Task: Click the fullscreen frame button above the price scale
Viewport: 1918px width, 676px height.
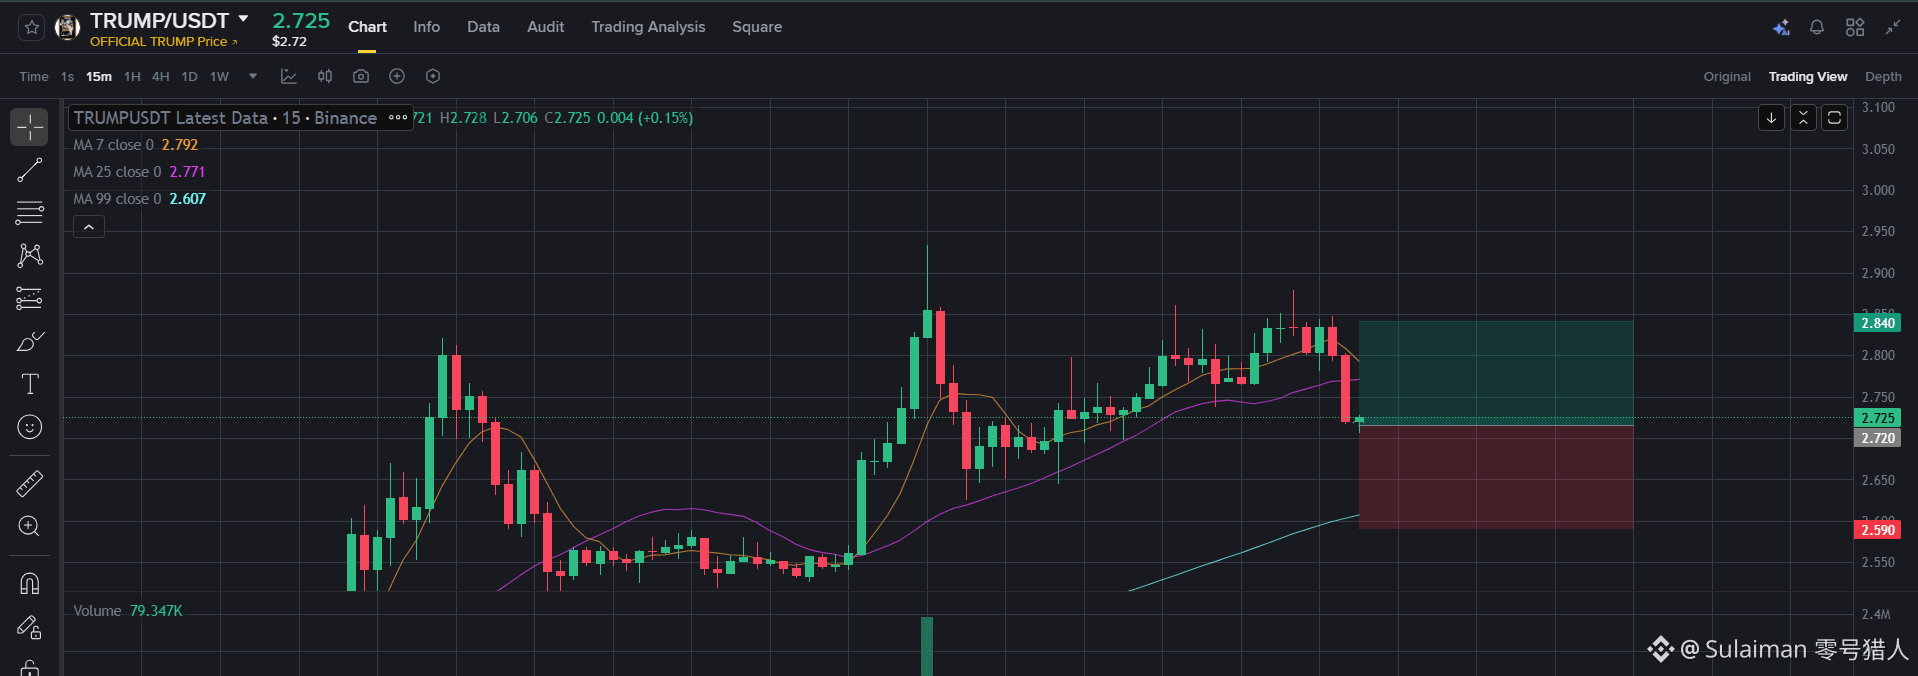Action: click(x=1834, y=118)
